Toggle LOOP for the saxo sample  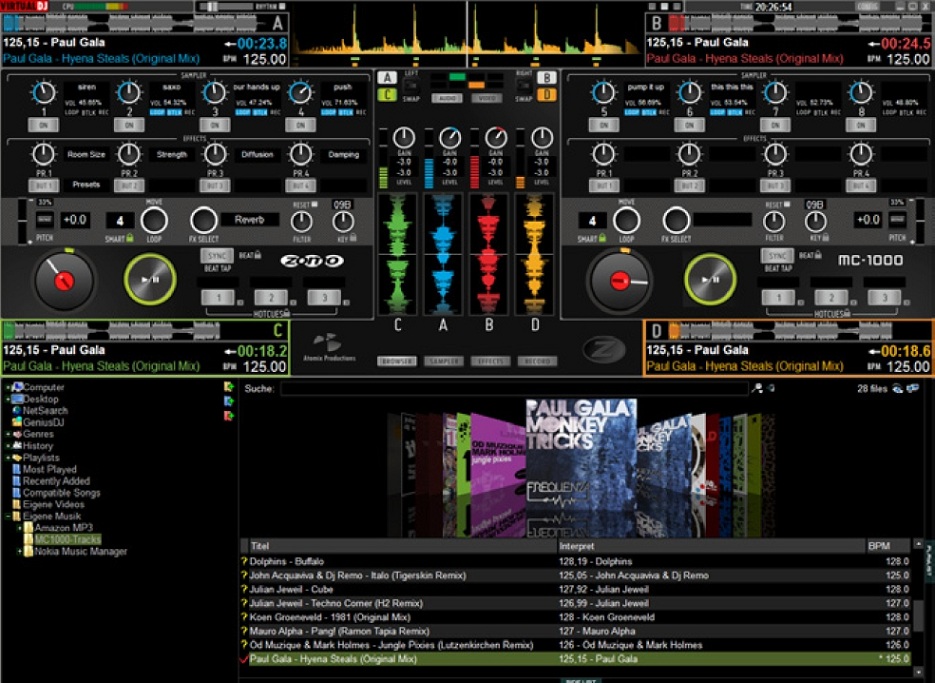pos(157,113)
